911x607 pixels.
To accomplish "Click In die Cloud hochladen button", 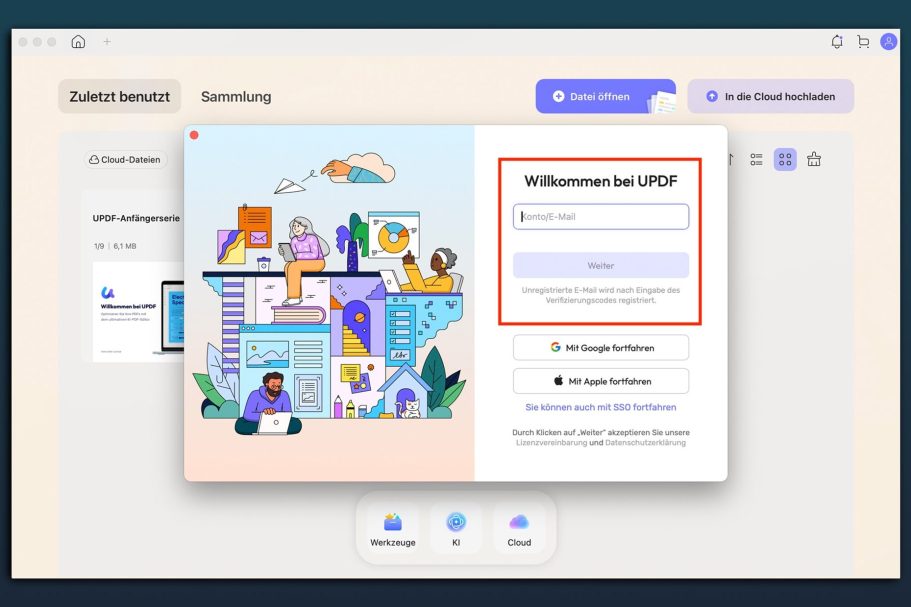I will tap(770, 96).
